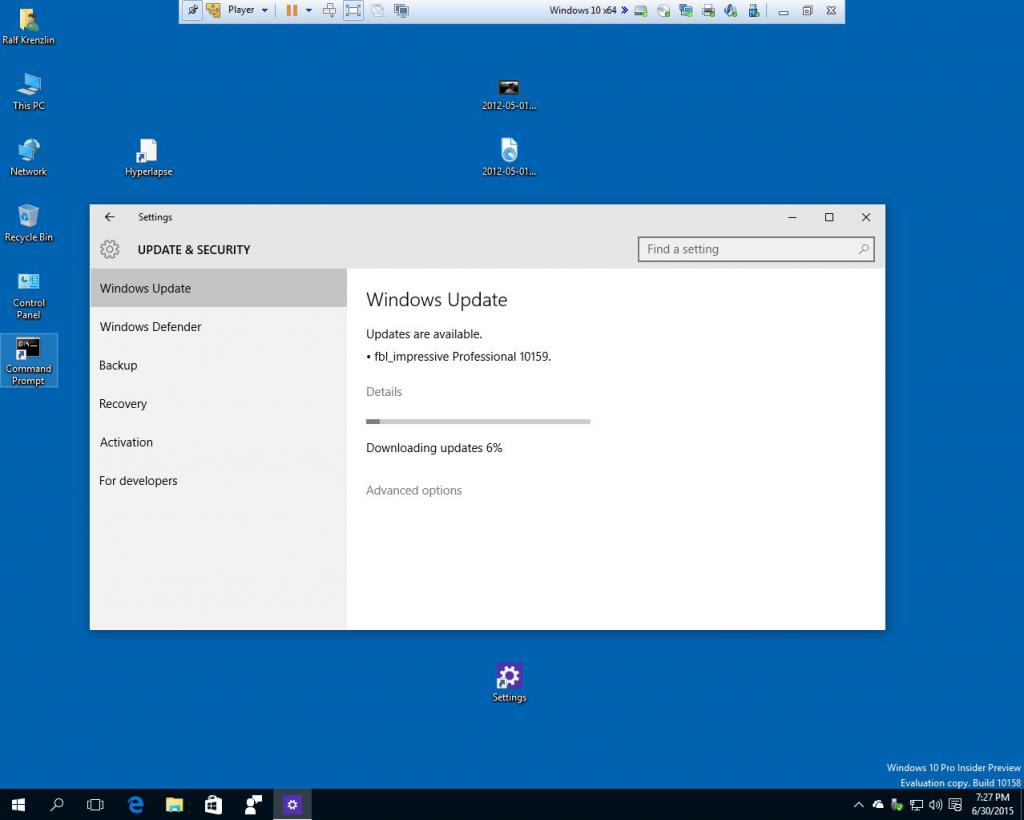Minimize the Settings window
1024x820 pixels.
[x=792, y=217]
